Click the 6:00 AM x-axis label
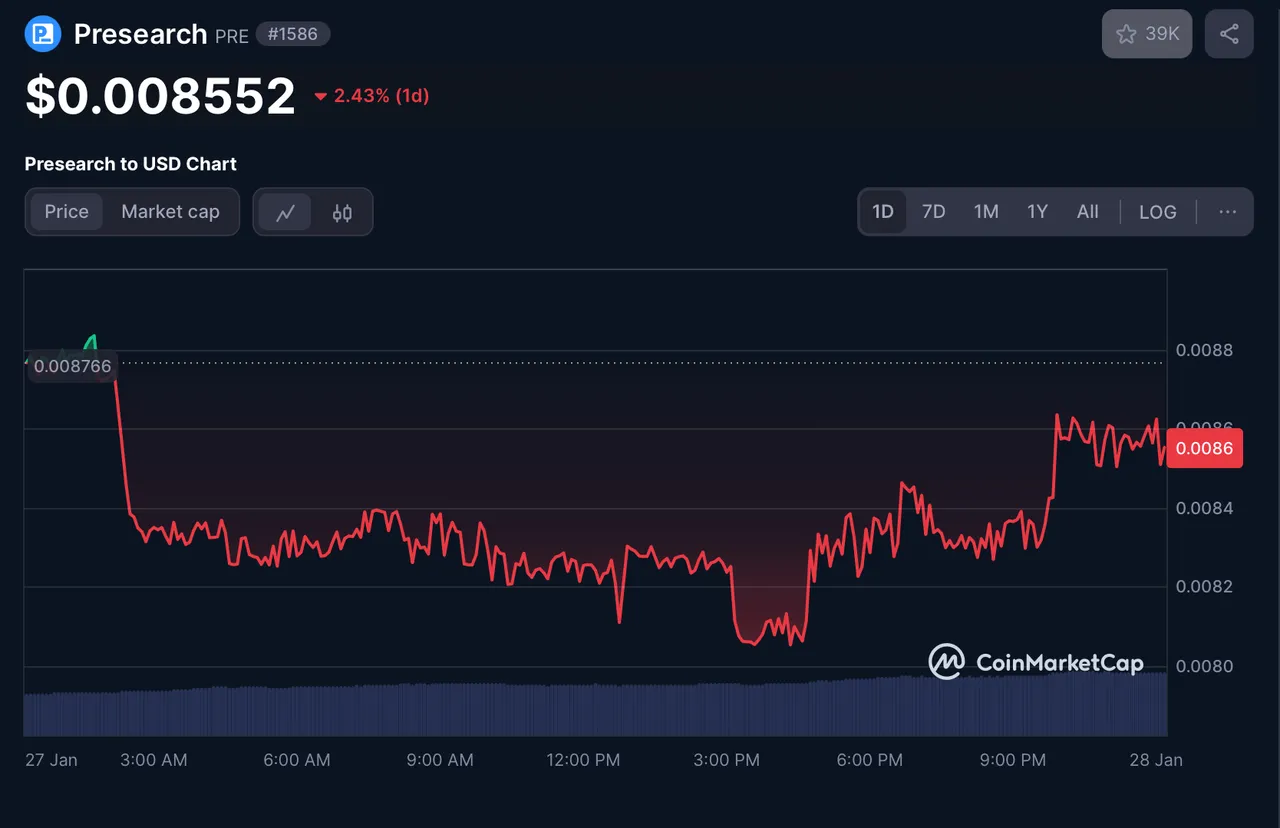Screen dimensions: 1280x828 tap(297, 760)
